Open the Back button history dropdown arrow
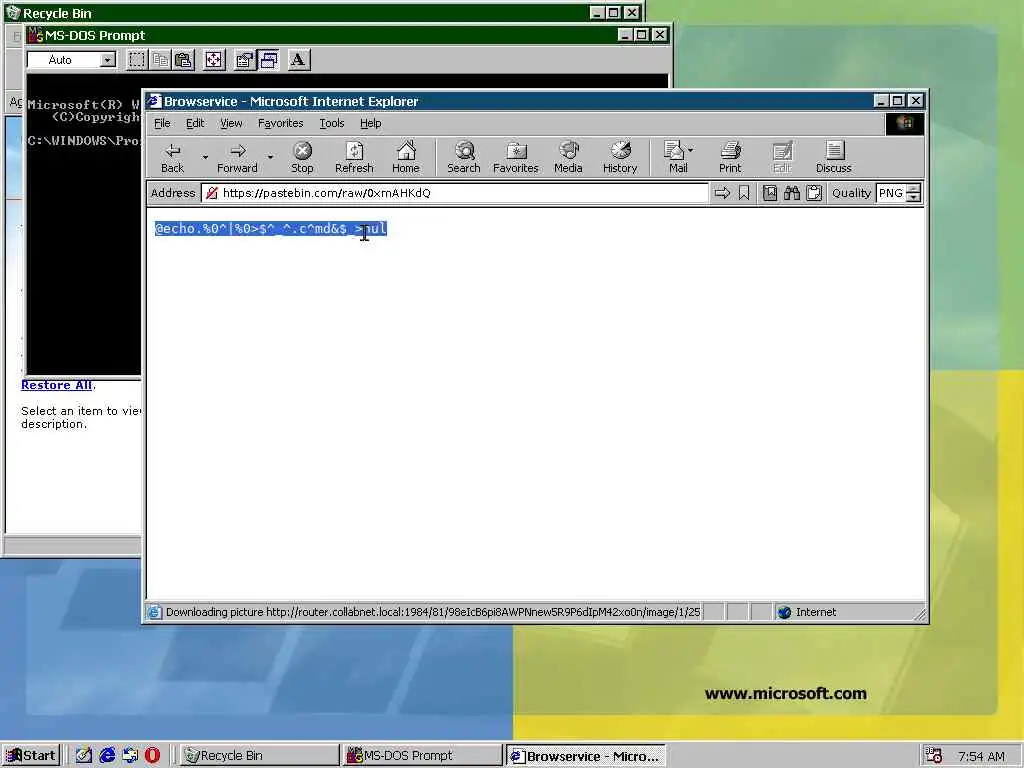1024x768 pixels. coord(205,157)
